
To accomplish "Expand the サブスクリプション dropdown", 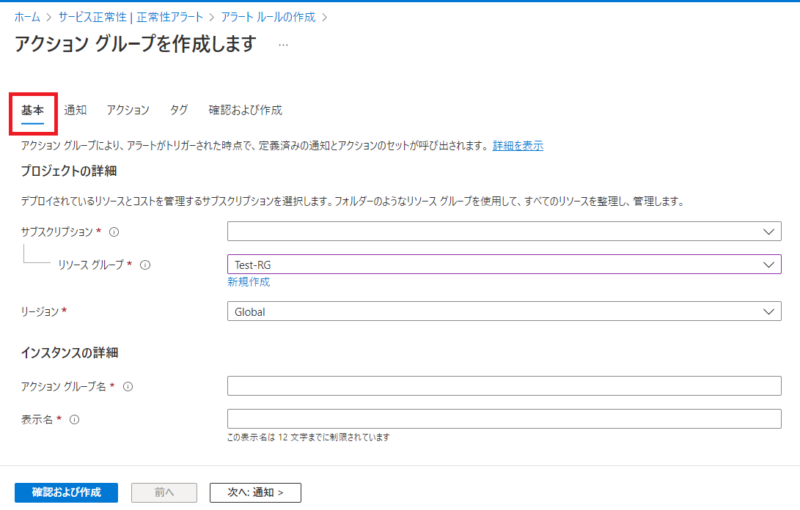I will click(504, 232).
